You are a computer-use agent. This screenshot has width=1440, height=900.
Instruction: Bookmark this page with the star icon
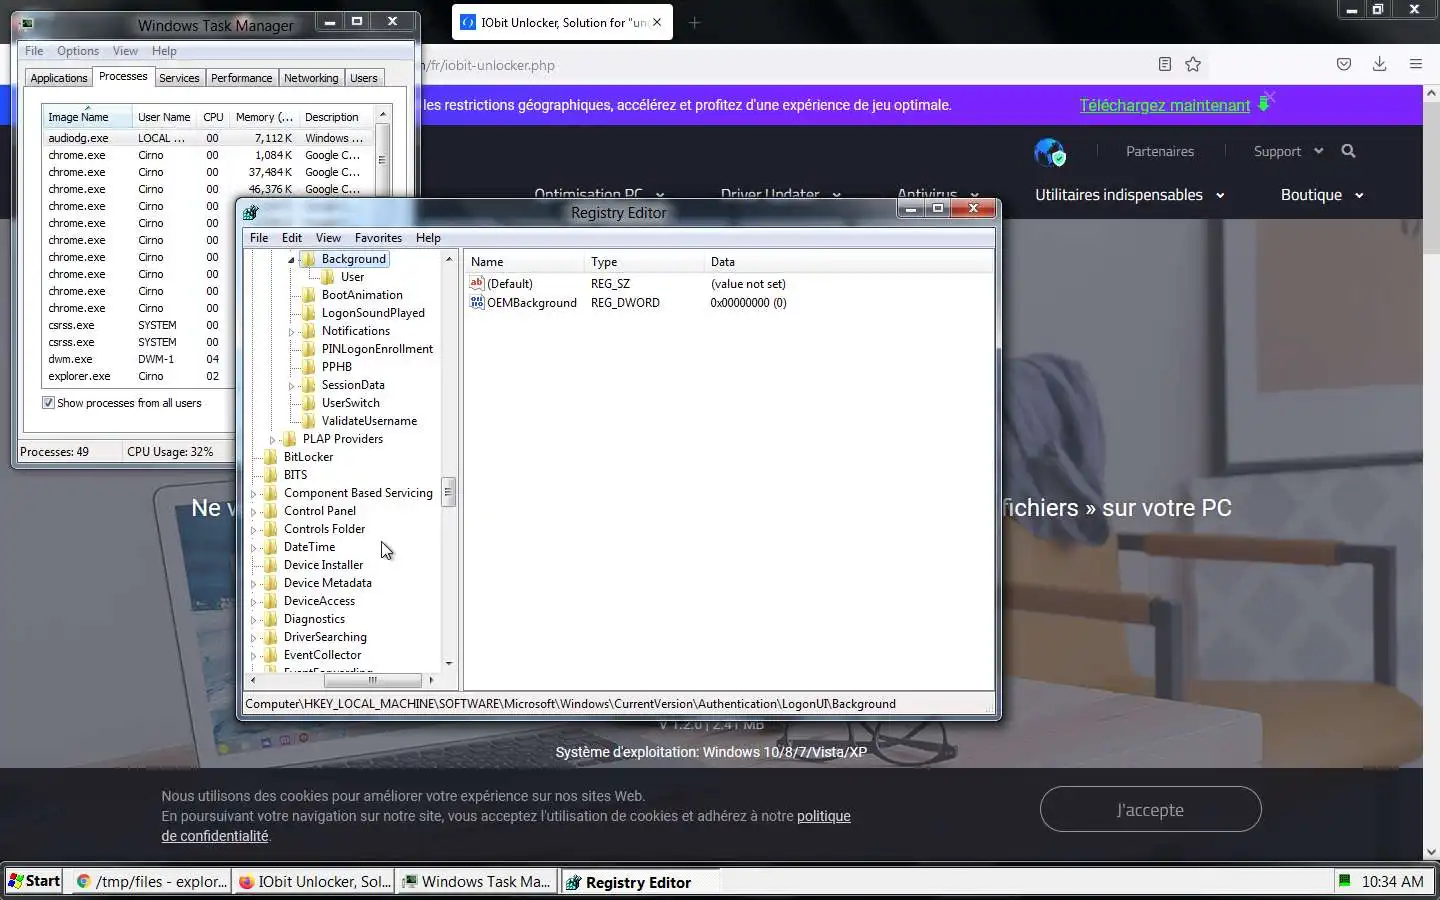[x=1193, y=64]
